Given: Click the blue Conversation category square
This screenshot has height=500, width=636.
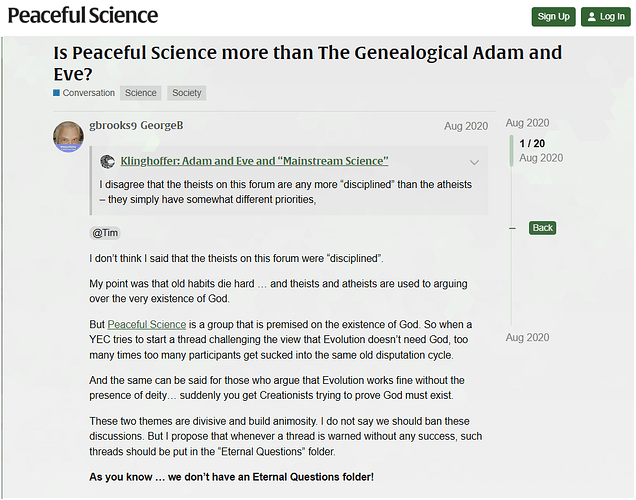Looking at the screenshot, I should (57, 93).
